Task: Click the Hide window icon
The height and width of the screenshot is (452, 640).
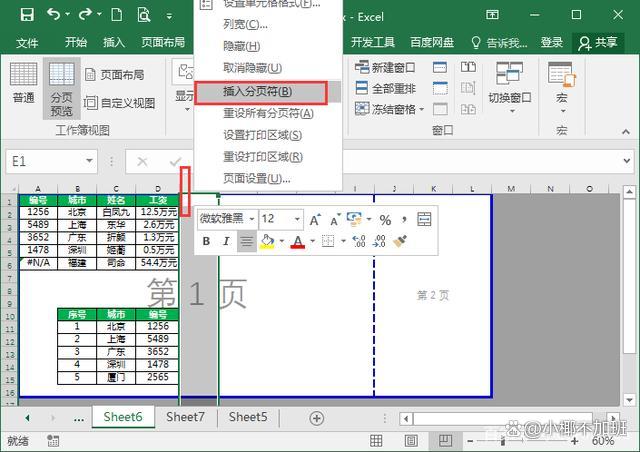Action: pyautogui.click(x=440, y=88)
